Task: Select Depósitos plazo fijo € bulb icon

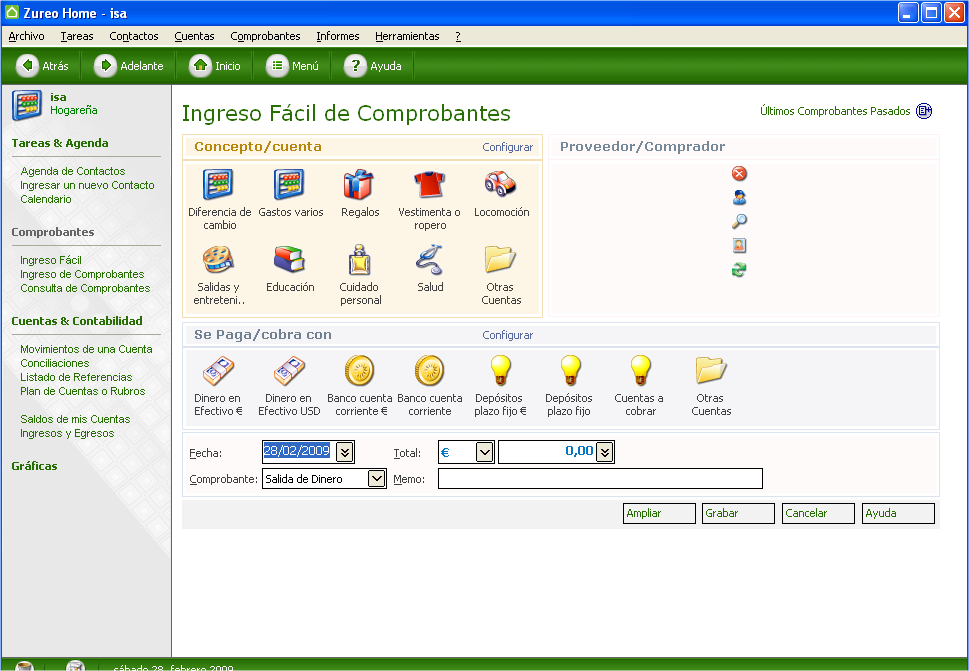Action: pyautogui.click(x=500, y=371)
